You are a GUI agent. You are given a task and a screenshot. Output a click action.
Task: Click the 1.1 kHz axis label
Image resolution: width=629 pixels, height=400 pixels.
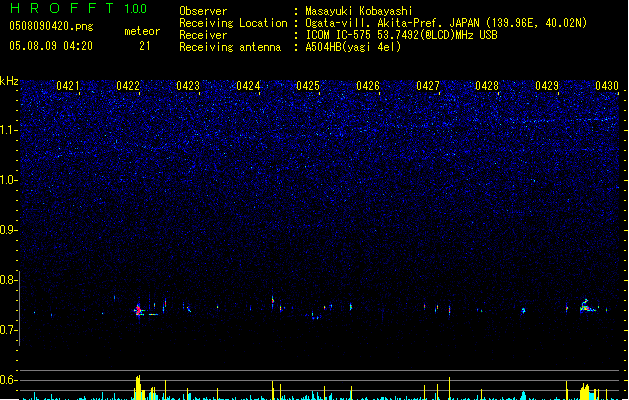click(x=9, y=130)
